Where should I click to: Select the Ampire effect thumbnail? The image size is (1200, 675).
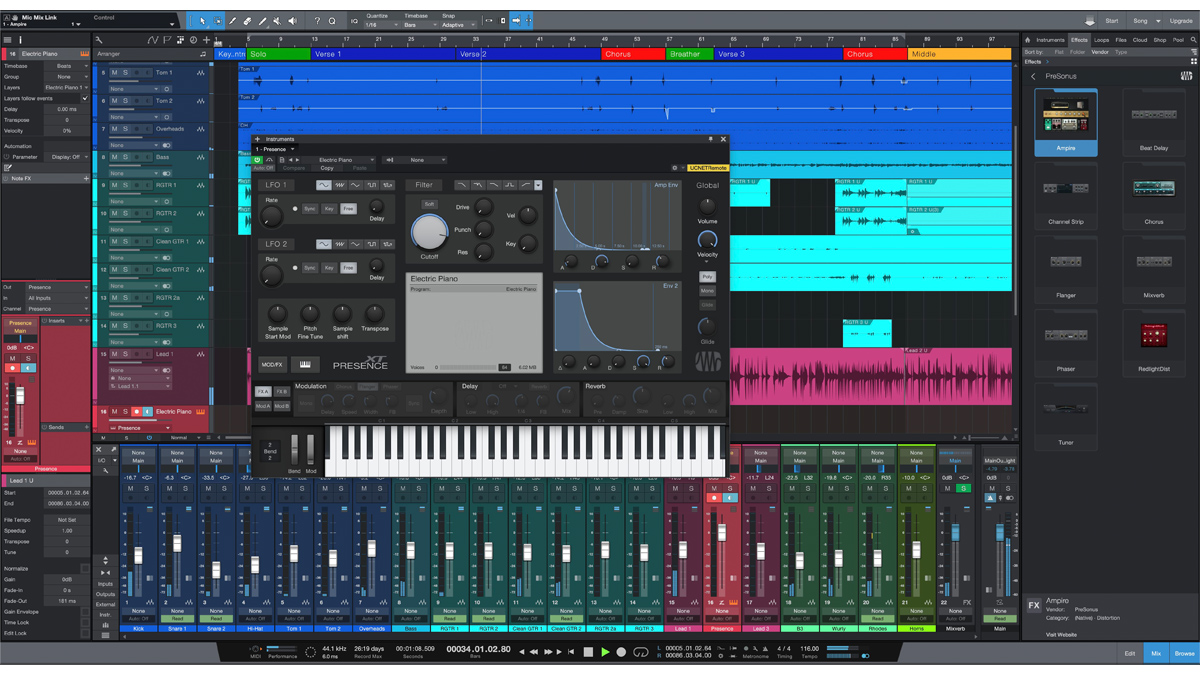[1066, 122]
